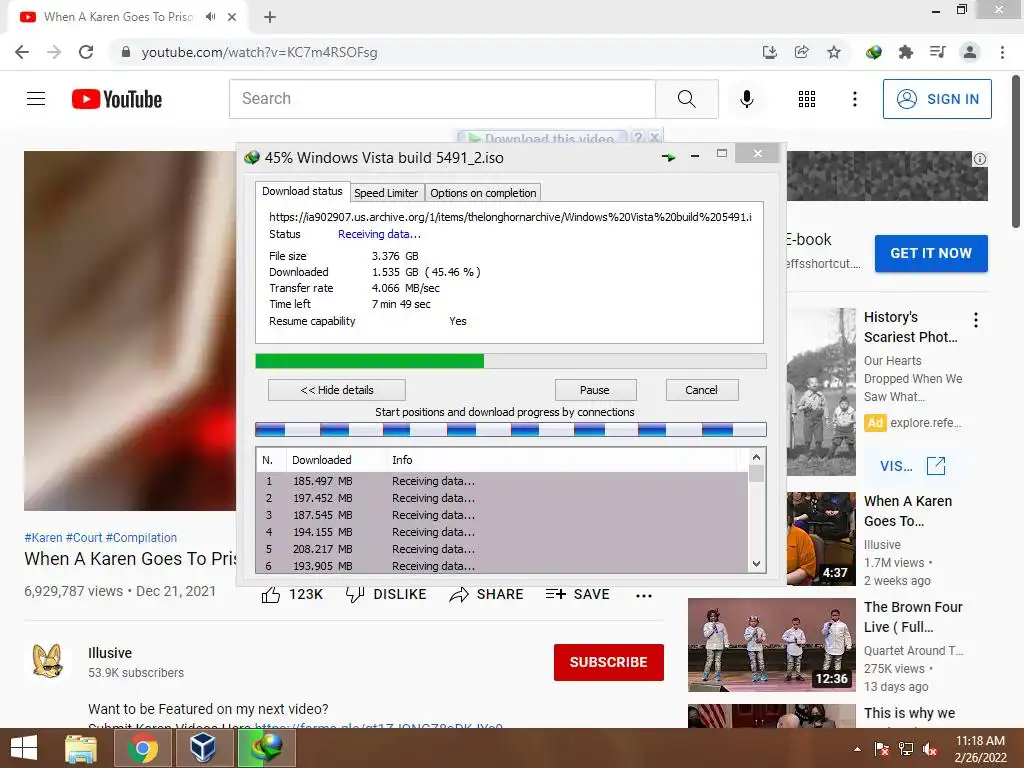Open the Chrome profile avatar

pyautogui.click(x=970, y=52)
